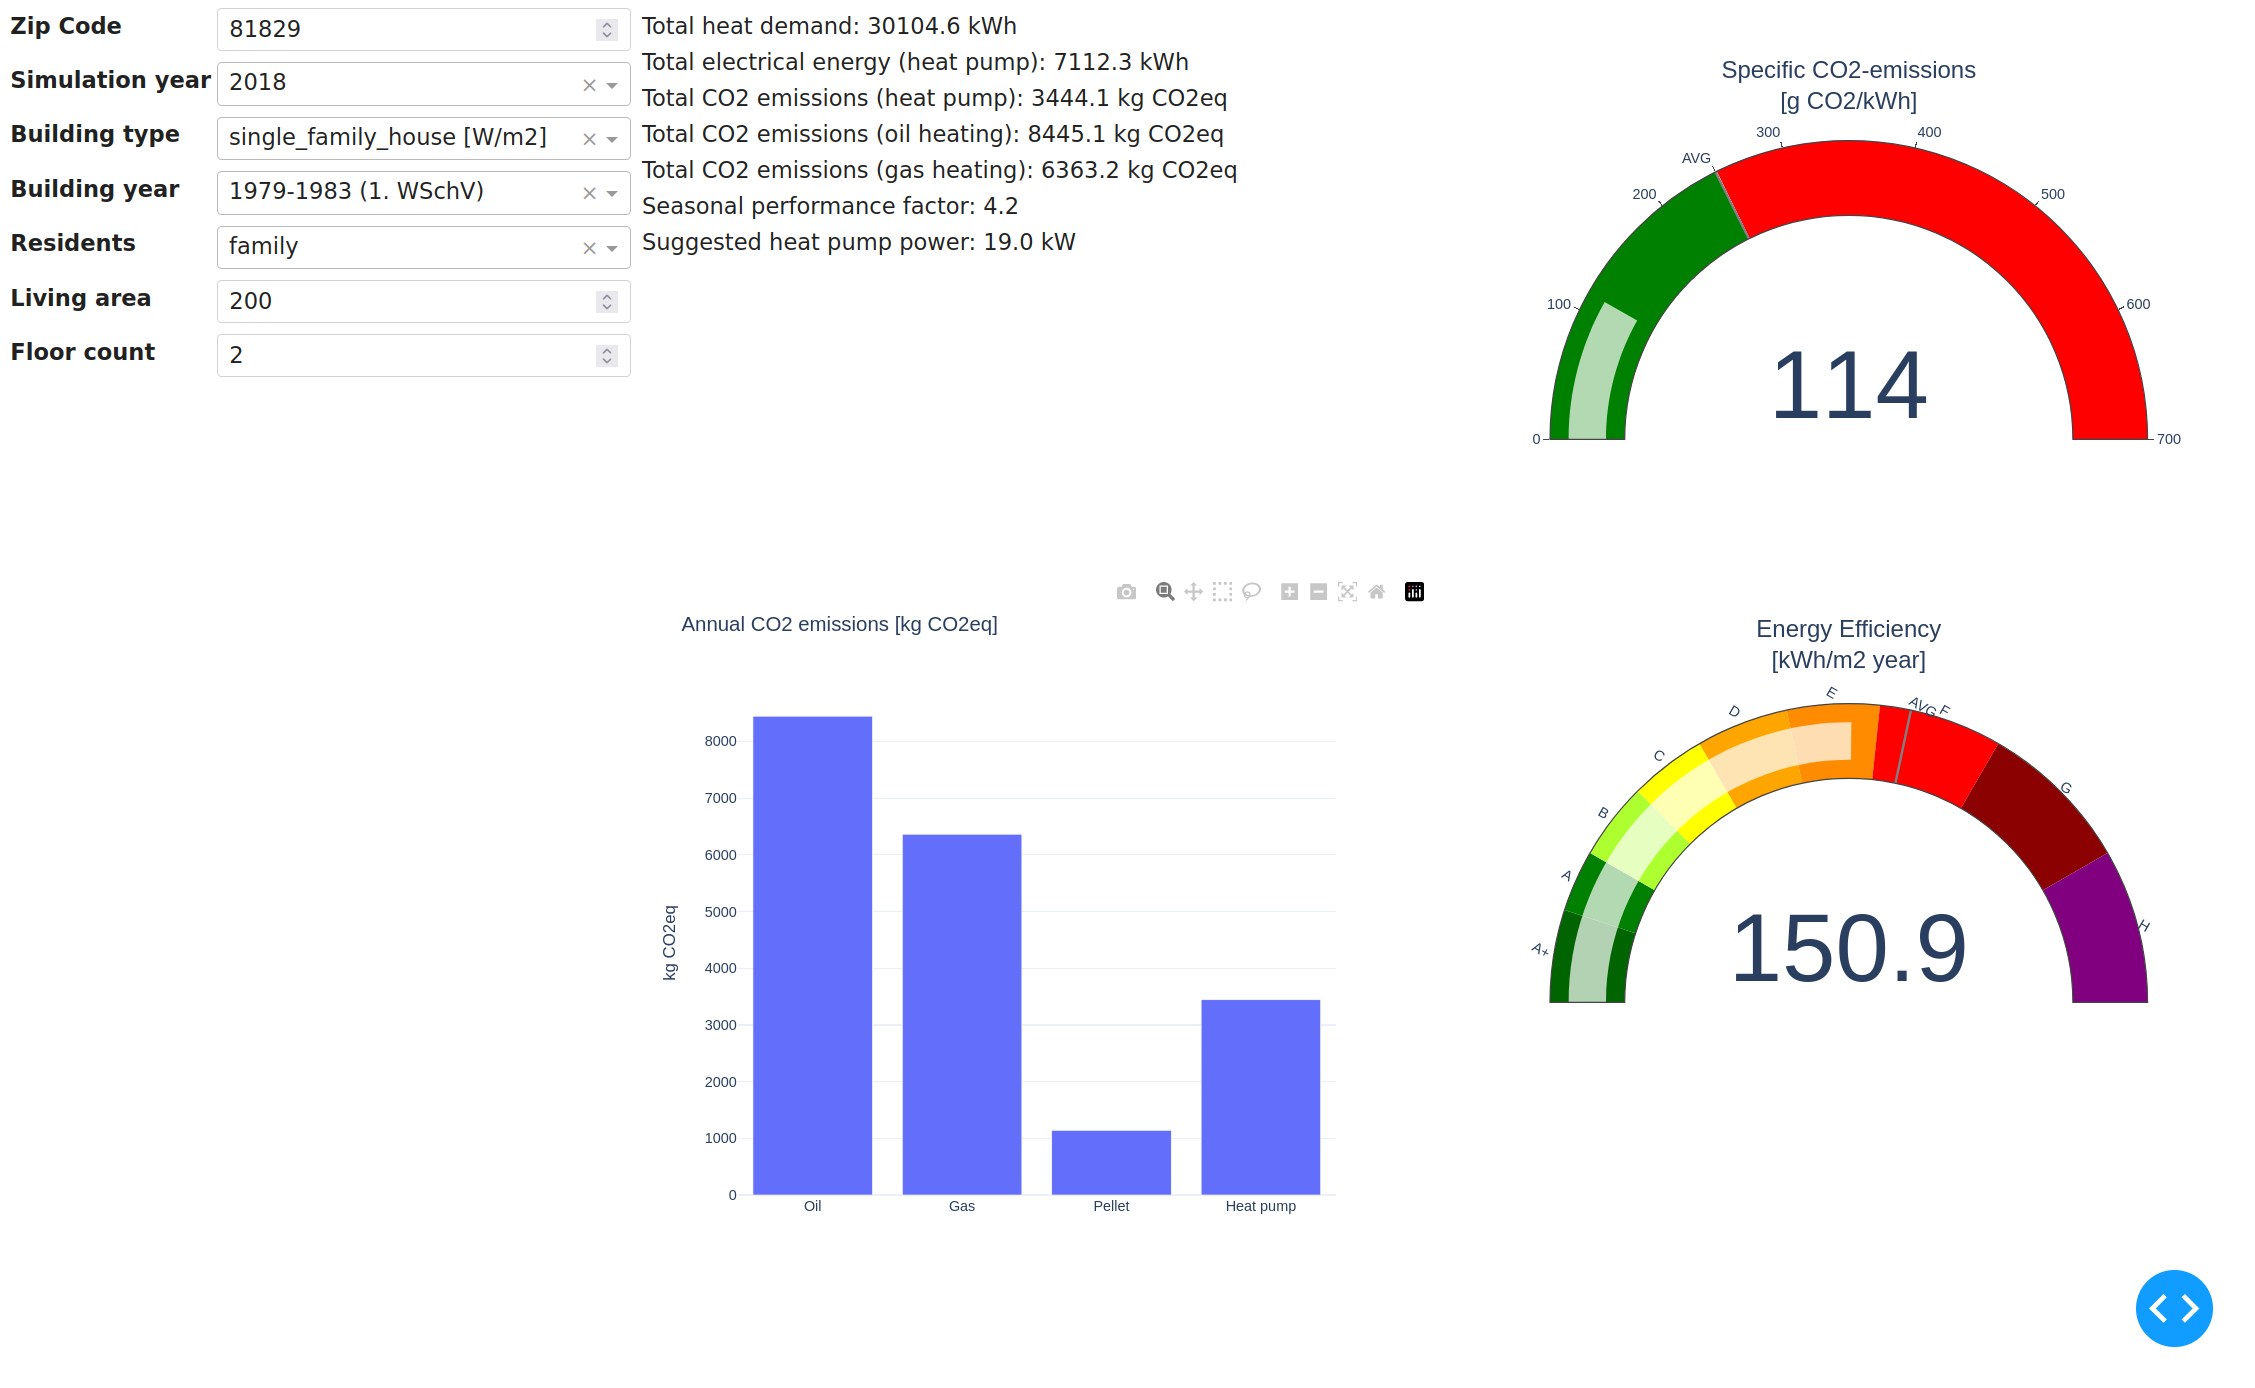Image resolution: width=2255 pixels, height=1388 pixels.
Task: Click the Heat pump bar in the chart
Action: tap(1260, 1096)
